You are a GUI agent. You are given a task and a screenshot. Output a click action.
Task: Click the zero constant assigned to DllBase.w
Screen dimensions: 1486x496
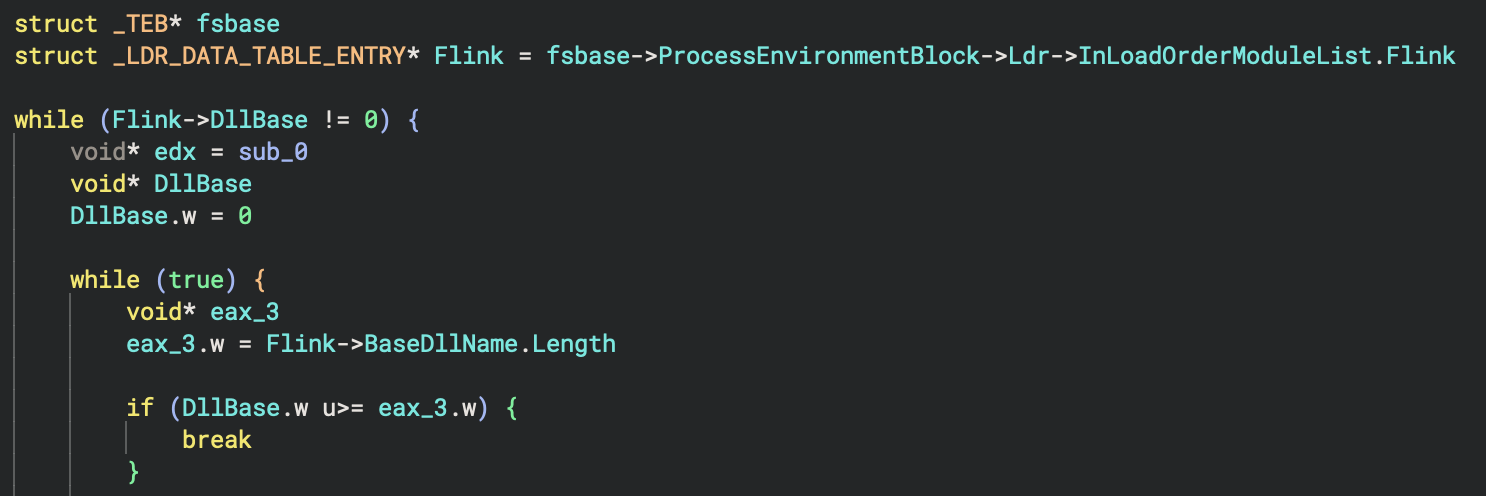tap(244, 216)
